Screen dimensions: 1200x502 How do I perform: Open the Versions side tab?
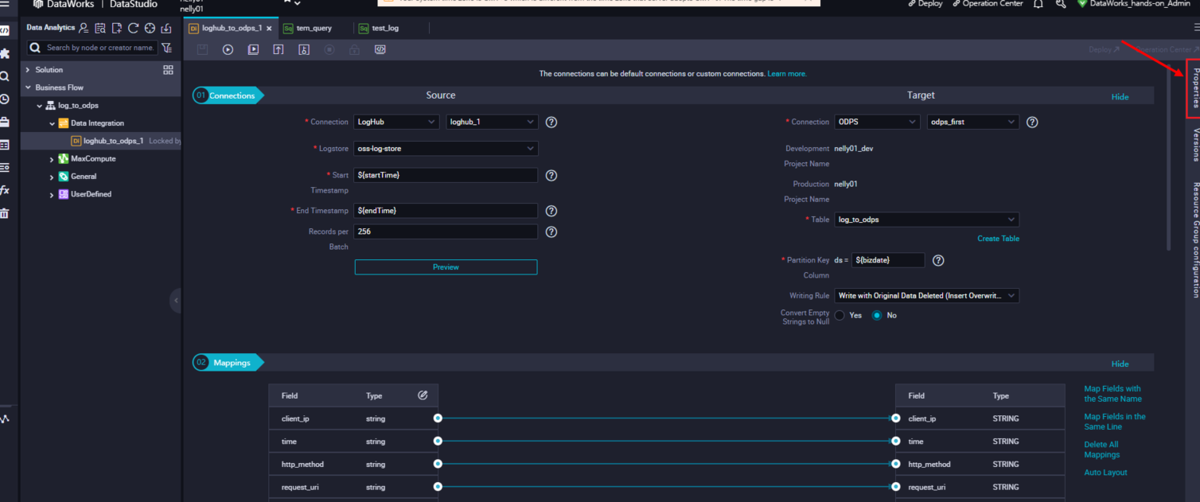[1196, 145]
